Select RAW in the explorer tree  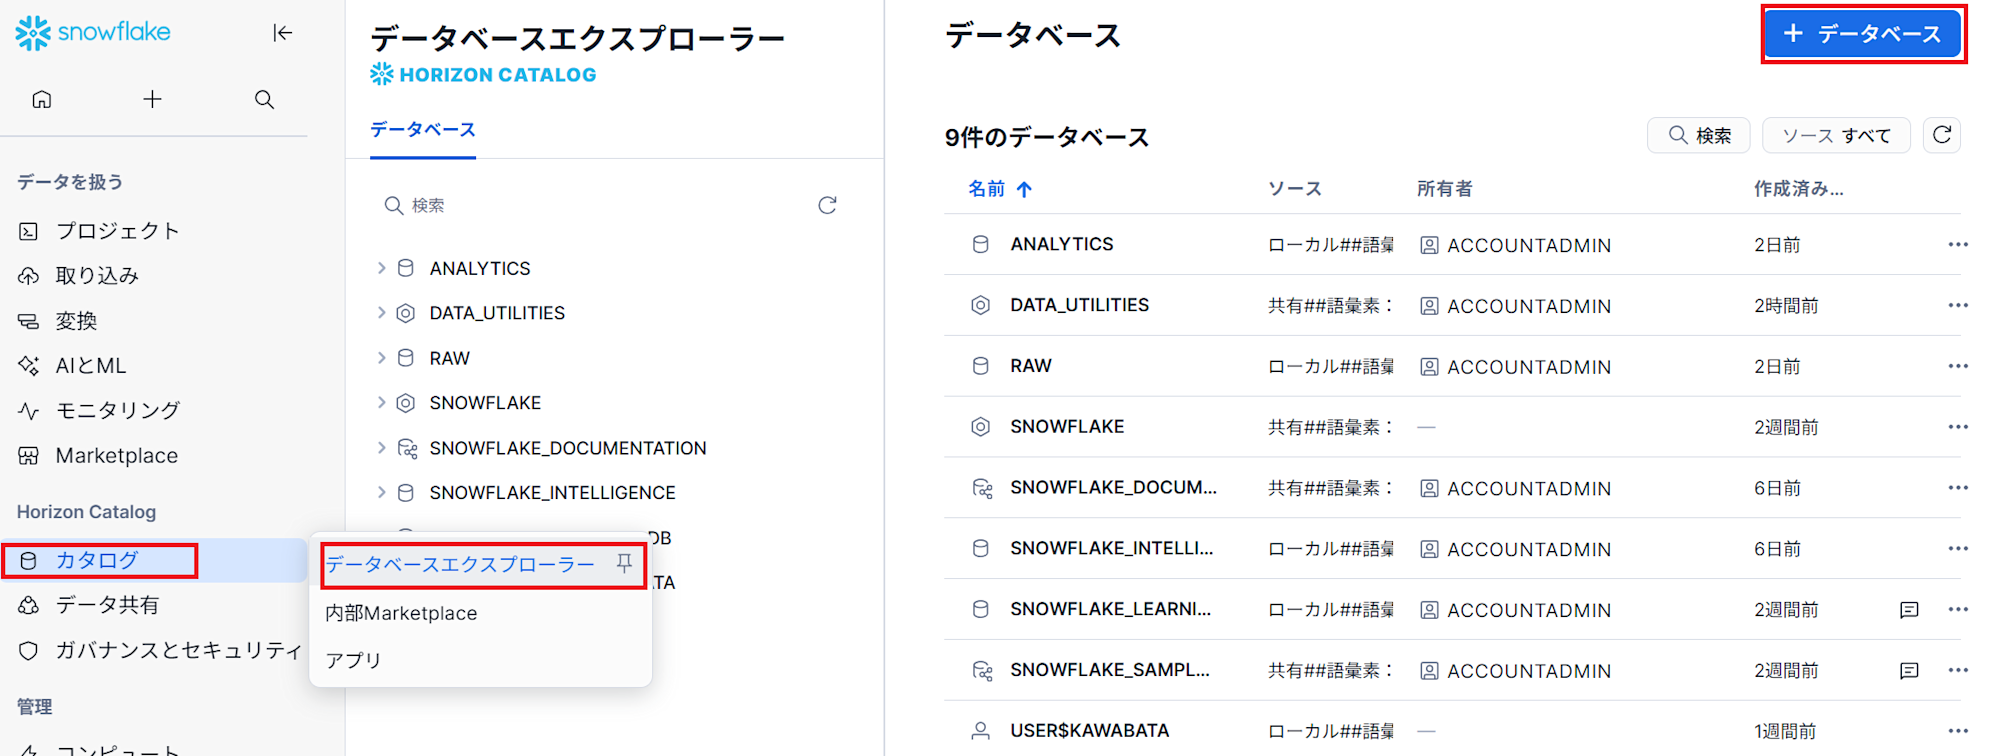click(x=450, y=358)
